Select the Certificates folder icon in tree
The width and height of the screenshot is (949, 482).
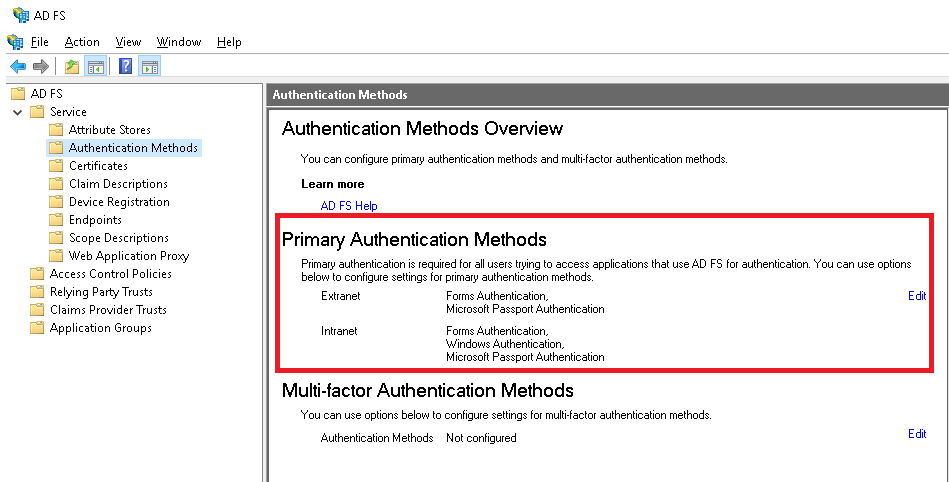point(56,166)
